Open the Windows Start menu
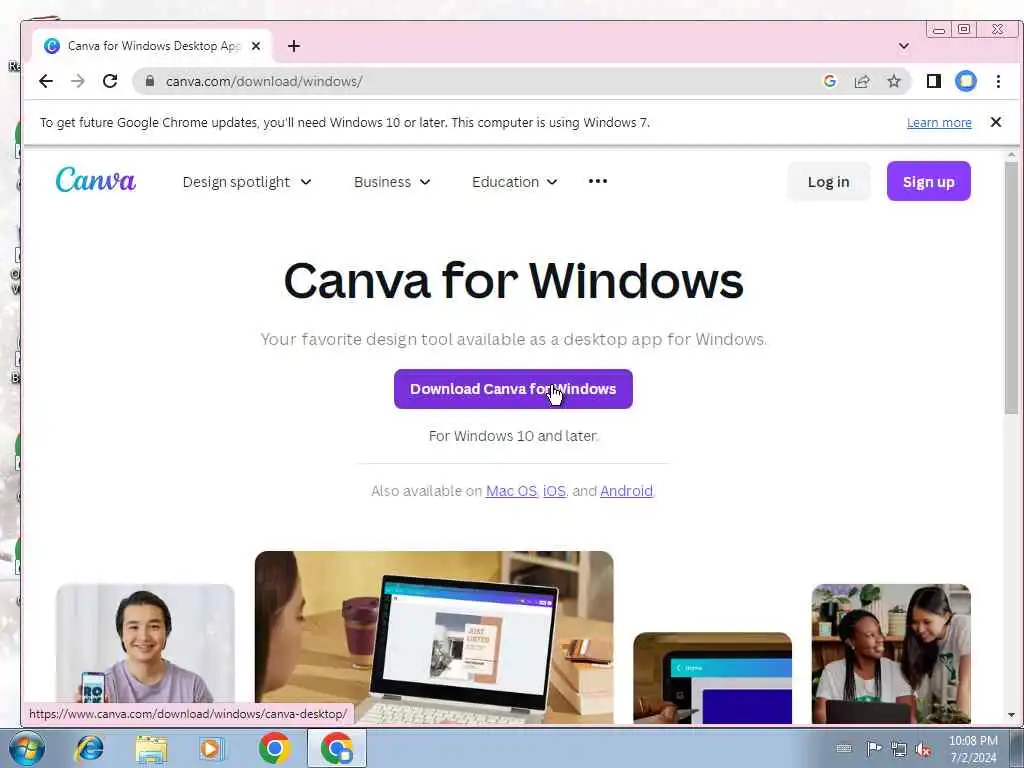Screen dimensions: 1024x768 coord(27,748)
